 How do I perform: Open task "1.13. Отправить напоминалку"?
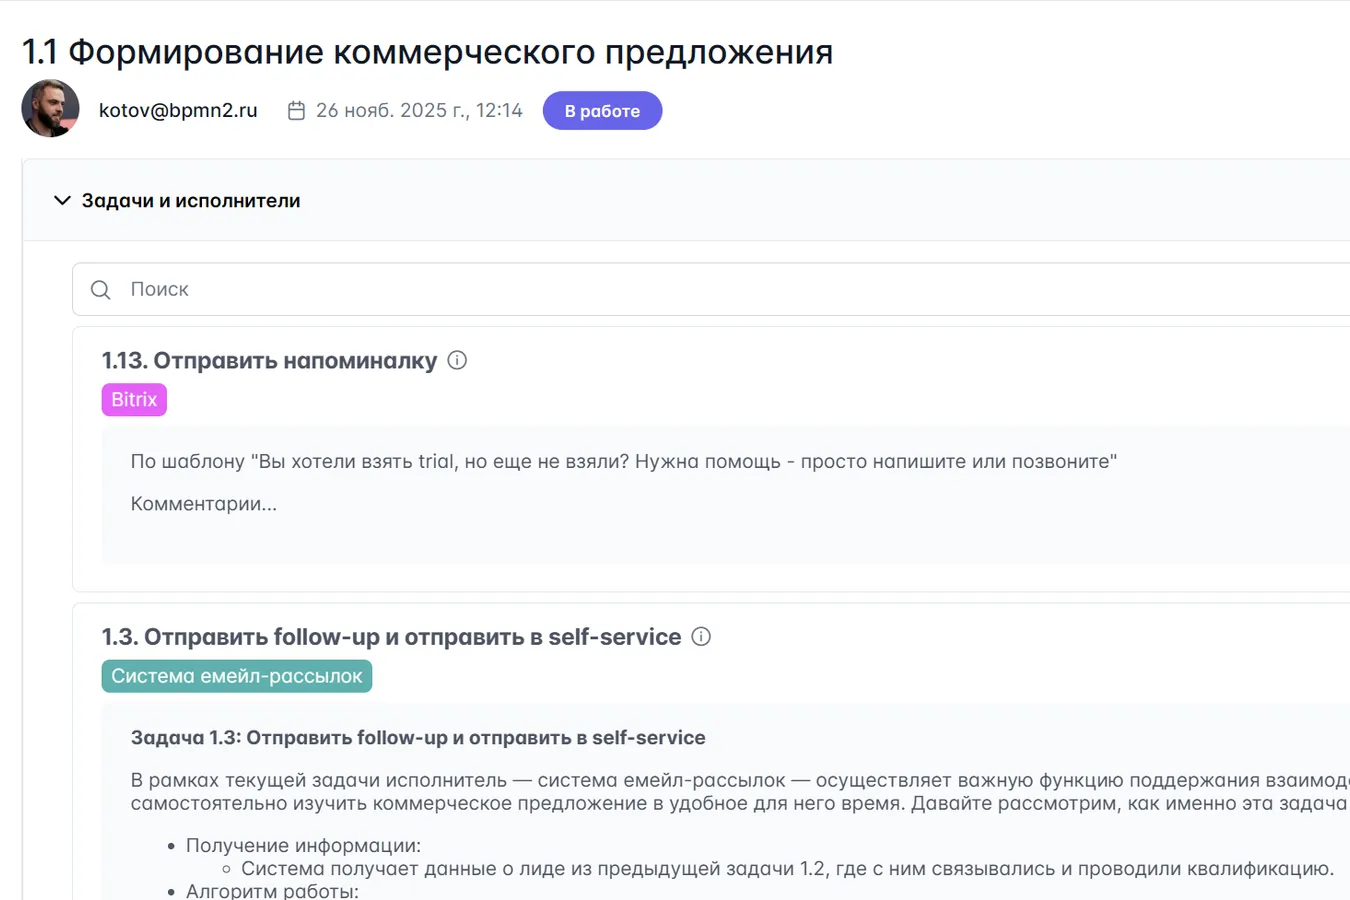click(x=268, y=360)
